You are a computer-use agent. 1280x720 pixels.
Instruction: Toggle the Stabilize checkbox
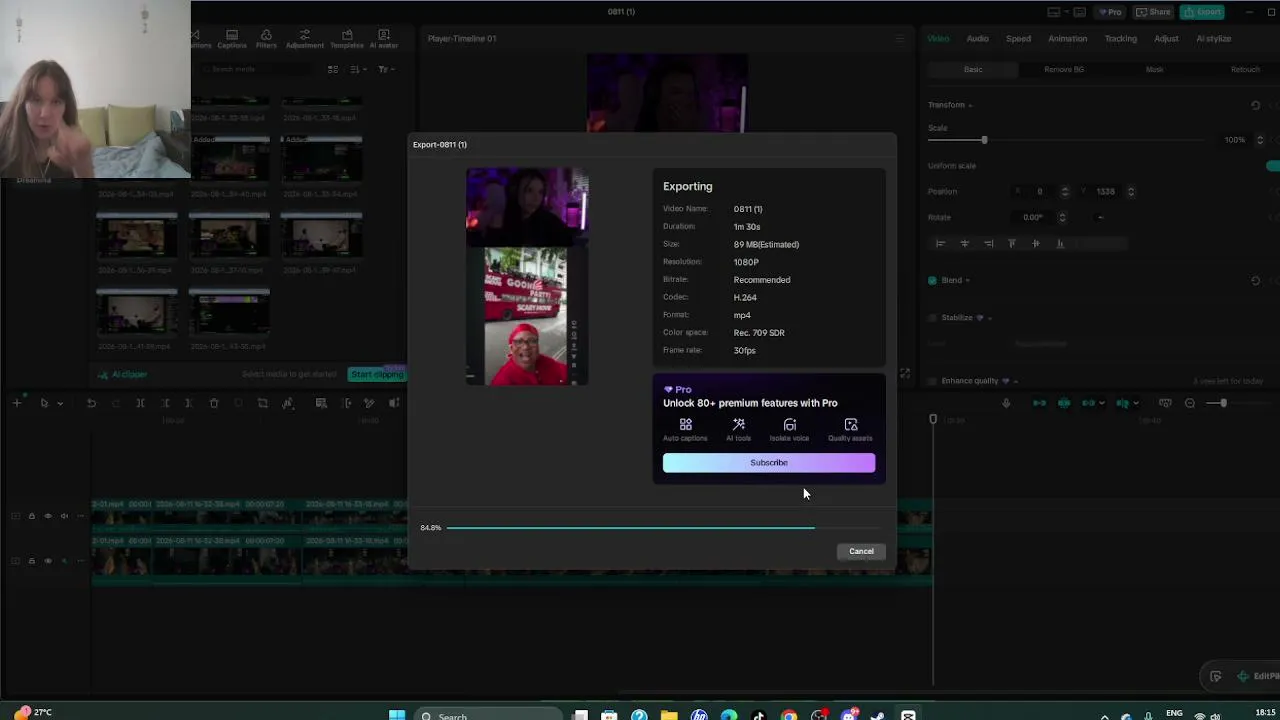coord(932,318)
